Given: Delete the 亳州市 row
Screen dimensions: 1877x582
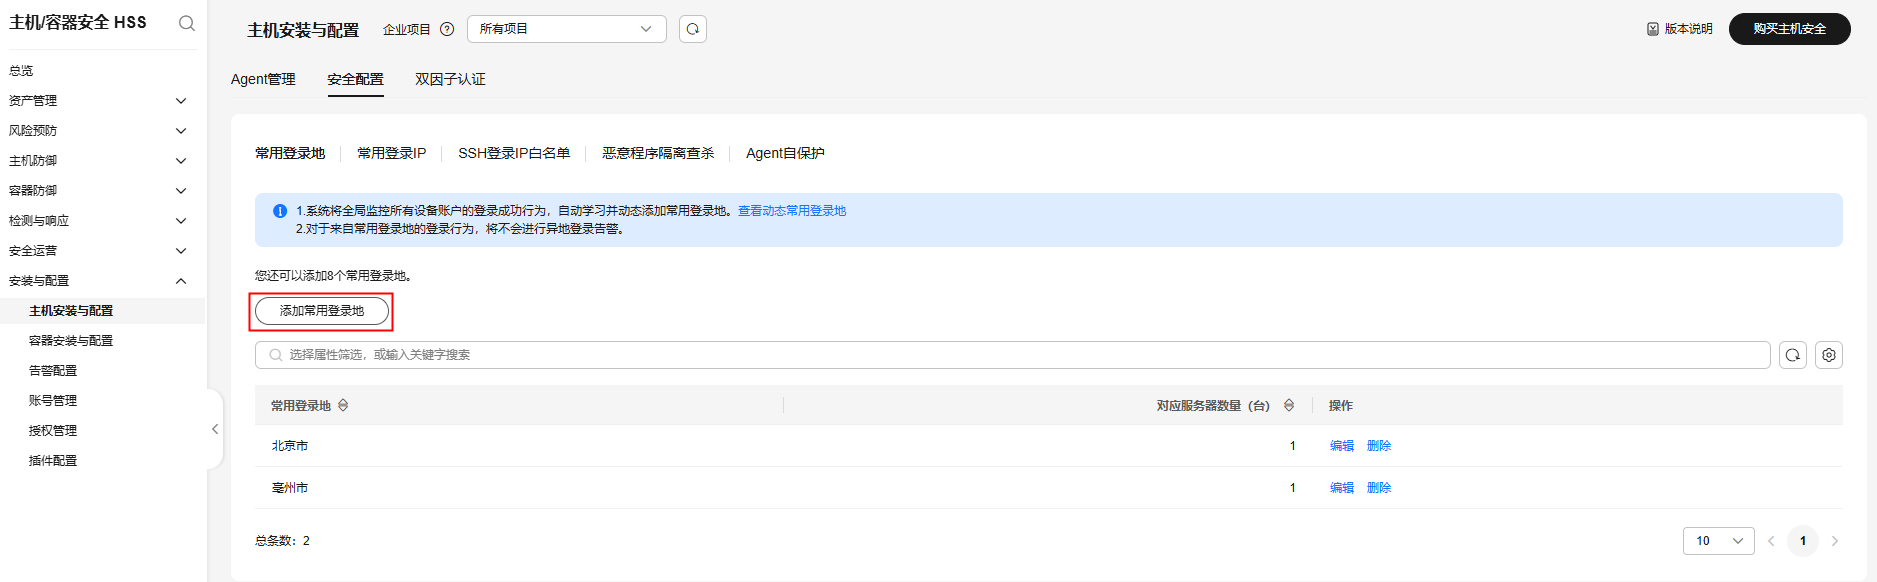Looking at the screenshot, I should coord(1379,488).
